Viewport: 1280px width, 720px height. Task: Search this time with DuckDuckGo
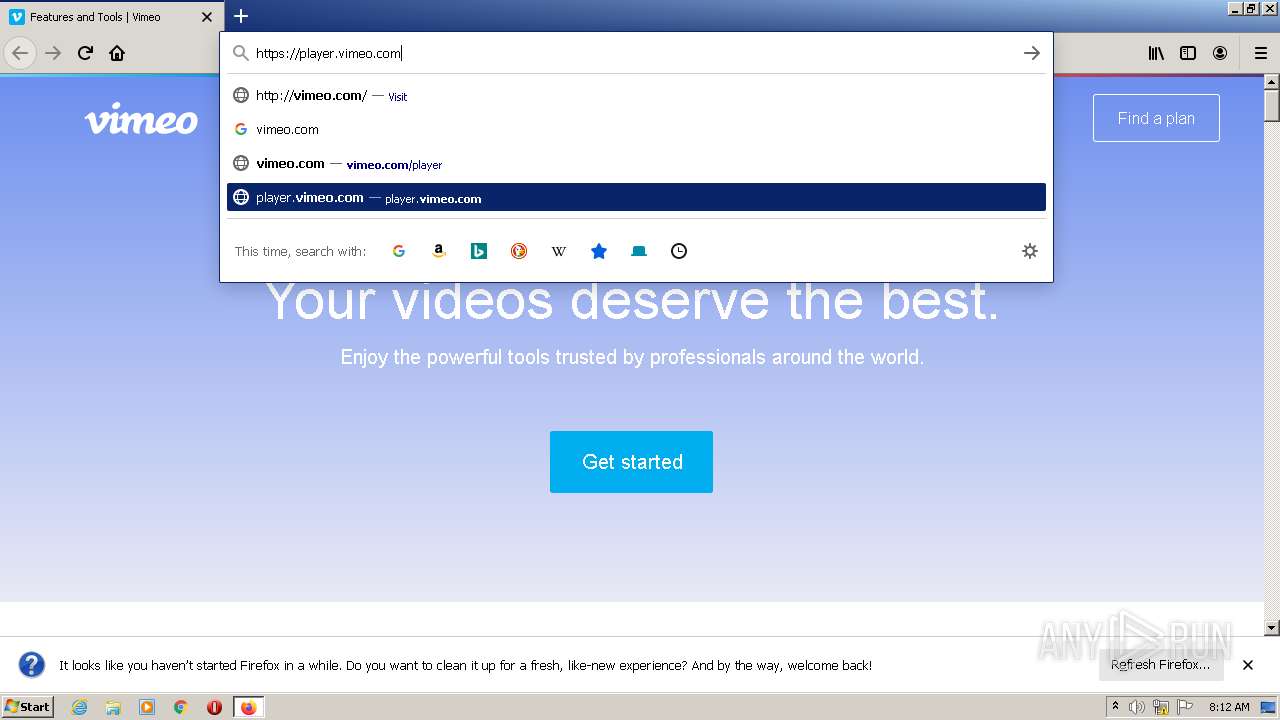point(519,251)
